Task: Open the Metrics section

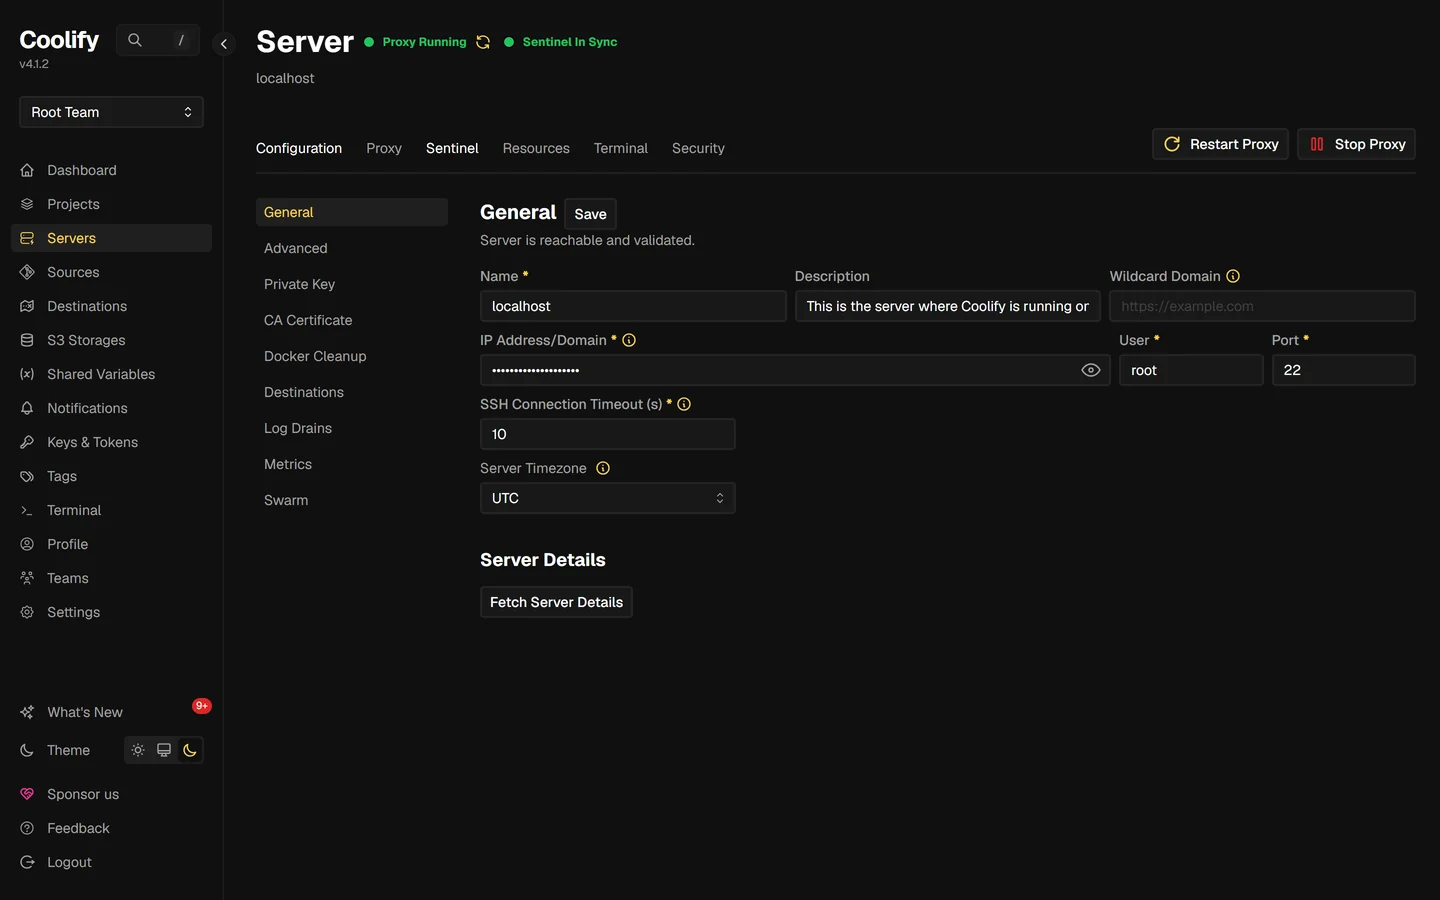Action: coord(352,464)
